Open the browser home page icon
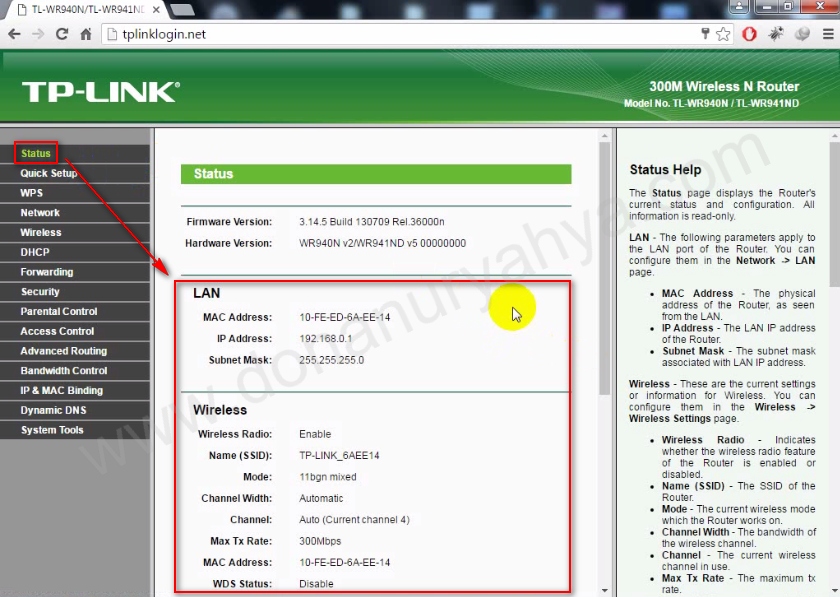The width and height of the screenshot is (840, 597). pos(86,34)
